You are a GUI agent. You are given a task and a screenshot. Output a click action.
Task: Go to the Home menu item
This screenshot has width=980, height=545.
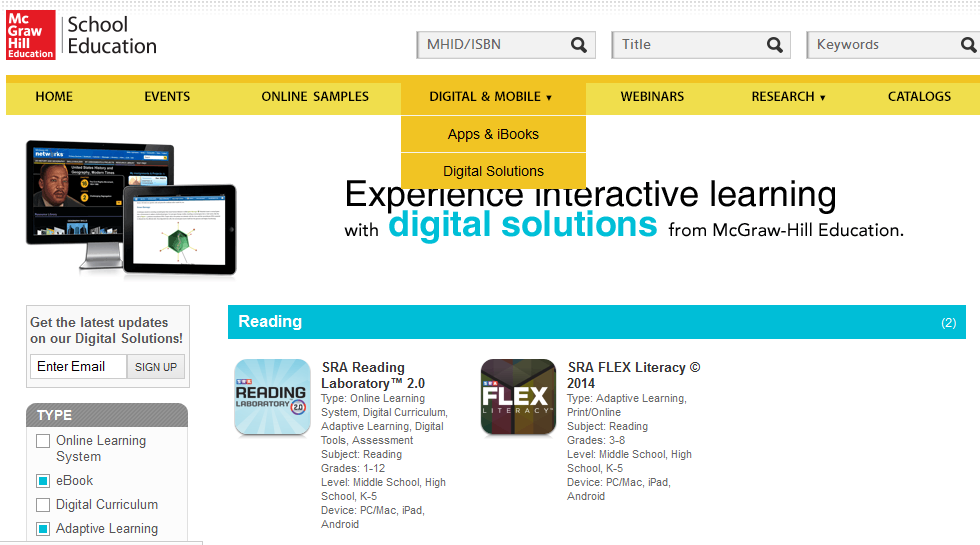pos(54,97)
